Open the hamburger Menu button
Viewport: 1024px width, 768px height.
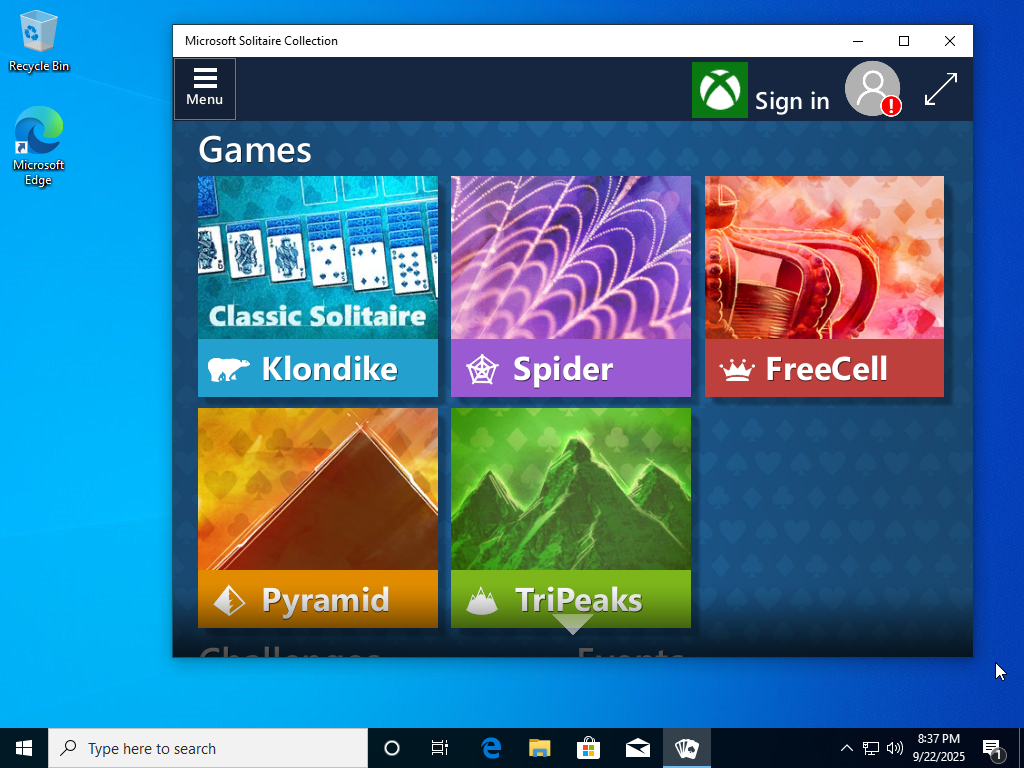(x=204, y=88)
